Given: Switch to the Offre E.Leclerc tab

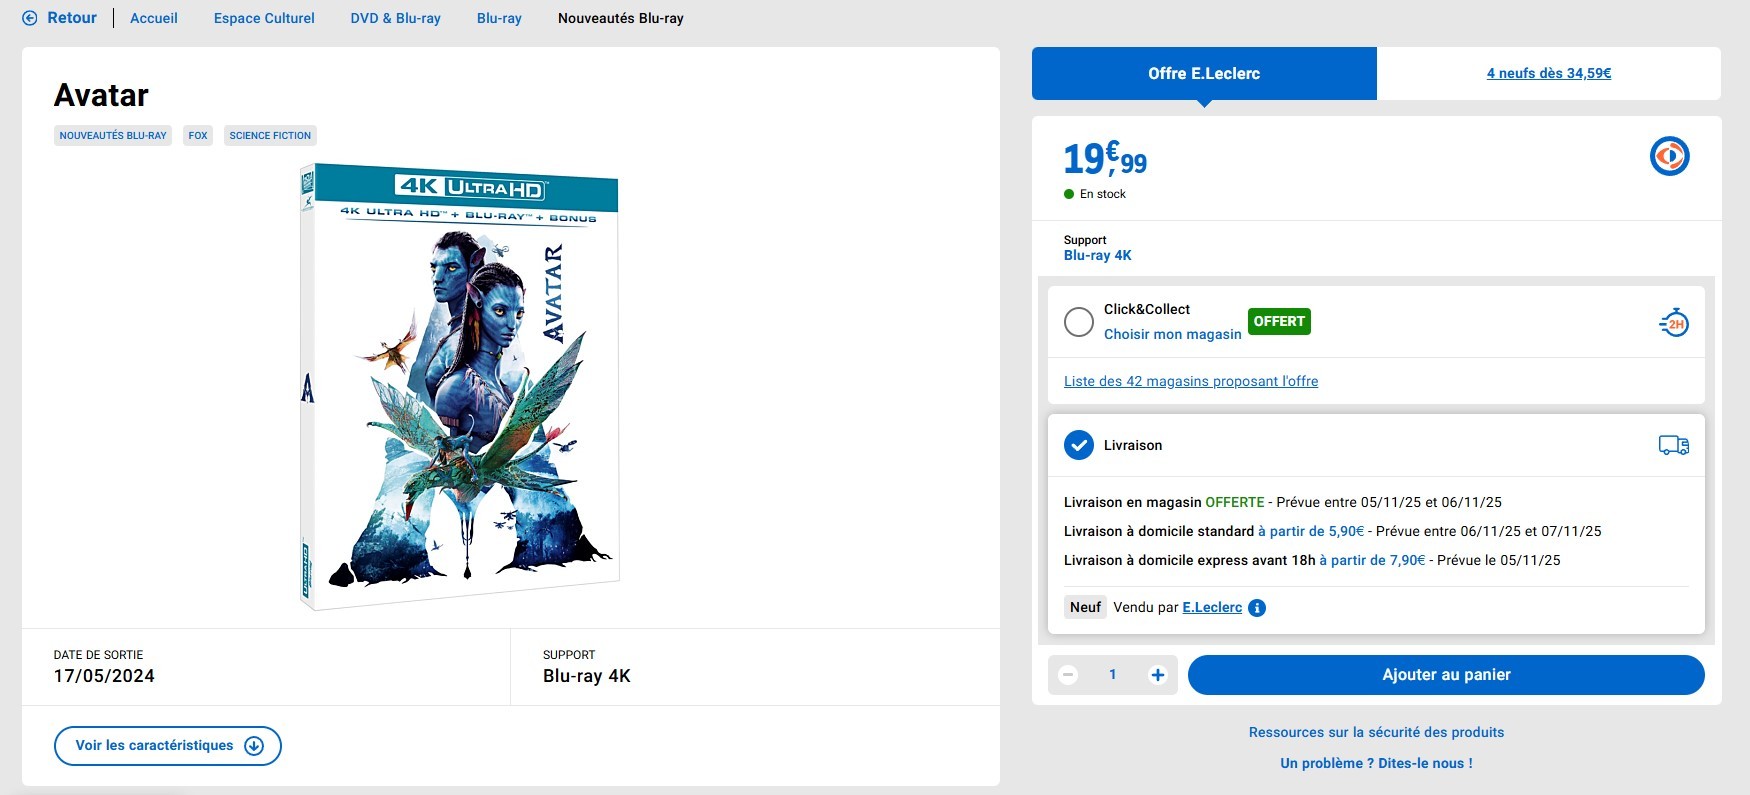Looking at the screenshot, I should [x=1204, y=73].
